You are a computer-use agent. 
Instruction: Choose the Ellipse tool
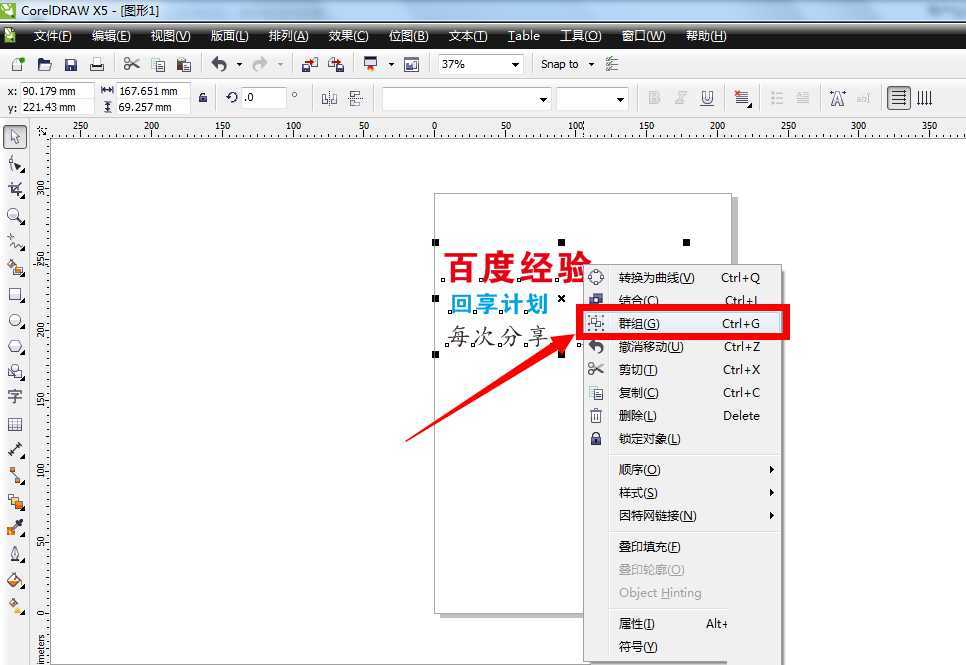click(15, 321)
